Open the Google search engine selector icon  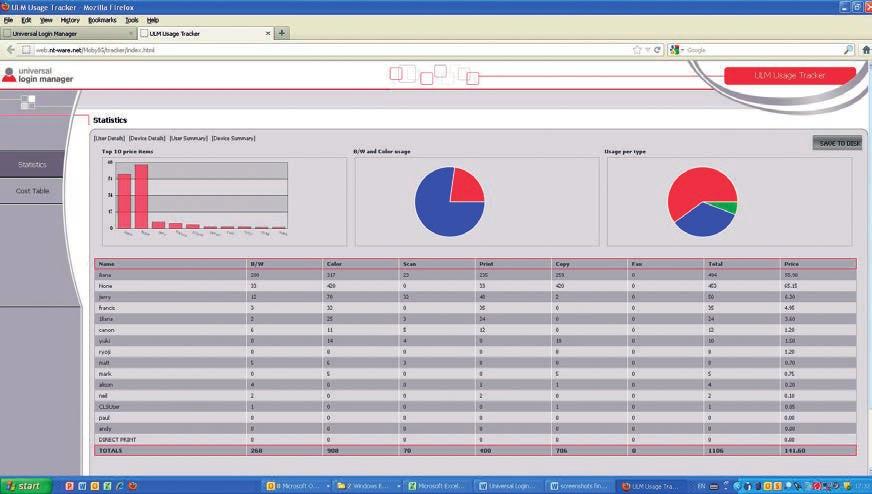point(675,50)
